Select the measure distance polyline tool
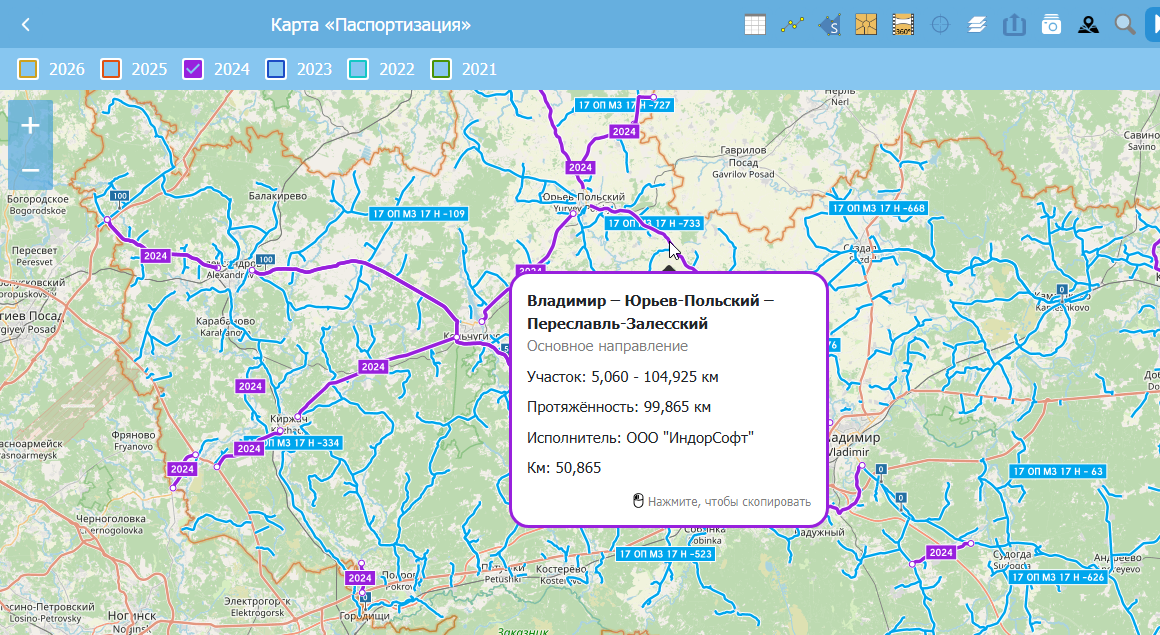Image resolution: width=1160 pixels, height=635 pixels. tap(793, 25)
